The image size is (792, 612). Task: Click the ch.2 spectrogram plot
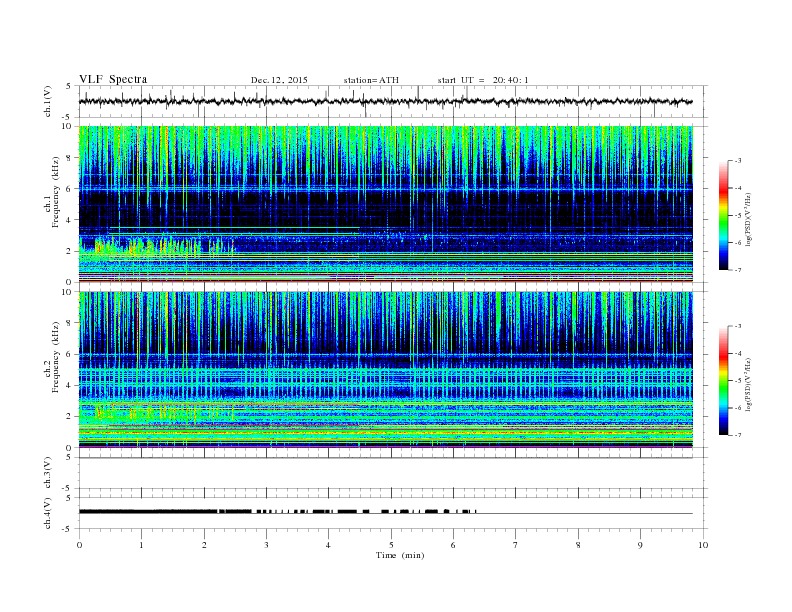click(x=386, y=370)
